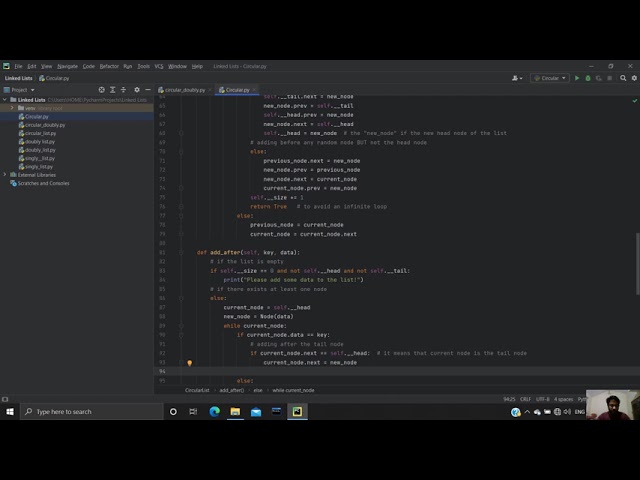The image size is (640, 480).
Task: Open the user account icon menu
Action: coord(517,78)
